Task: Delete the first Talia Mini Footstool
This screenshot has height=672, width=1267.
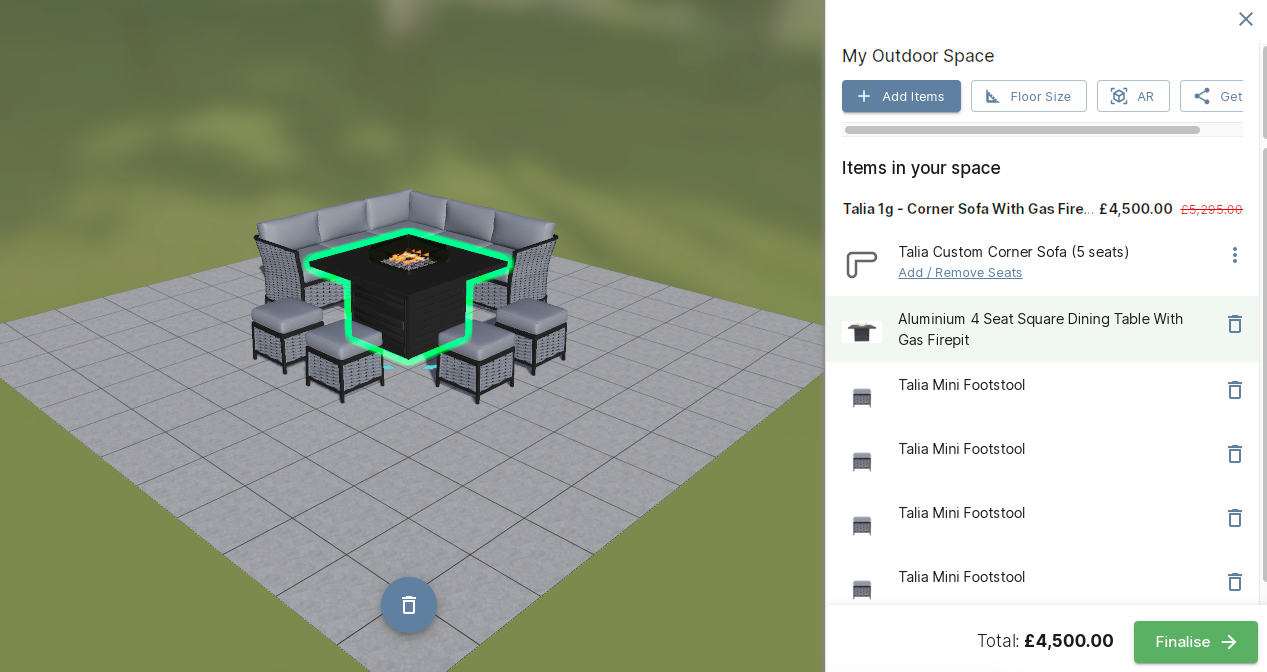Action: [1234, 390]
